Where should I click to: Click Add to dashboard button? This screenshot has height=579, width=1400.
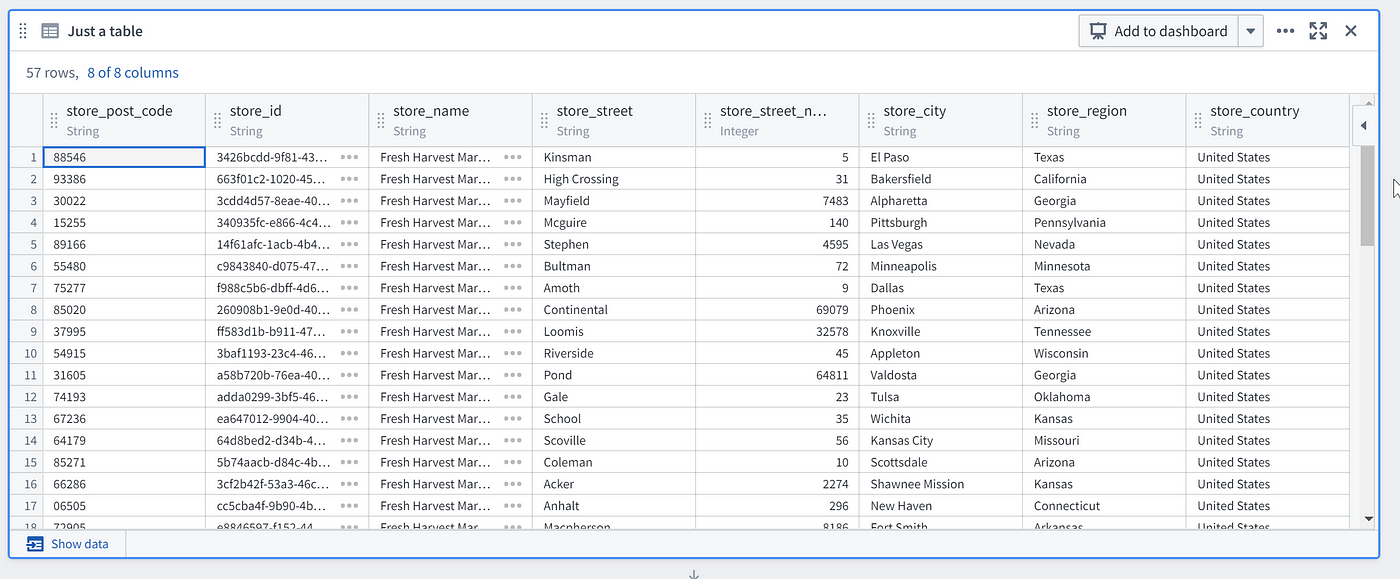1158,31
